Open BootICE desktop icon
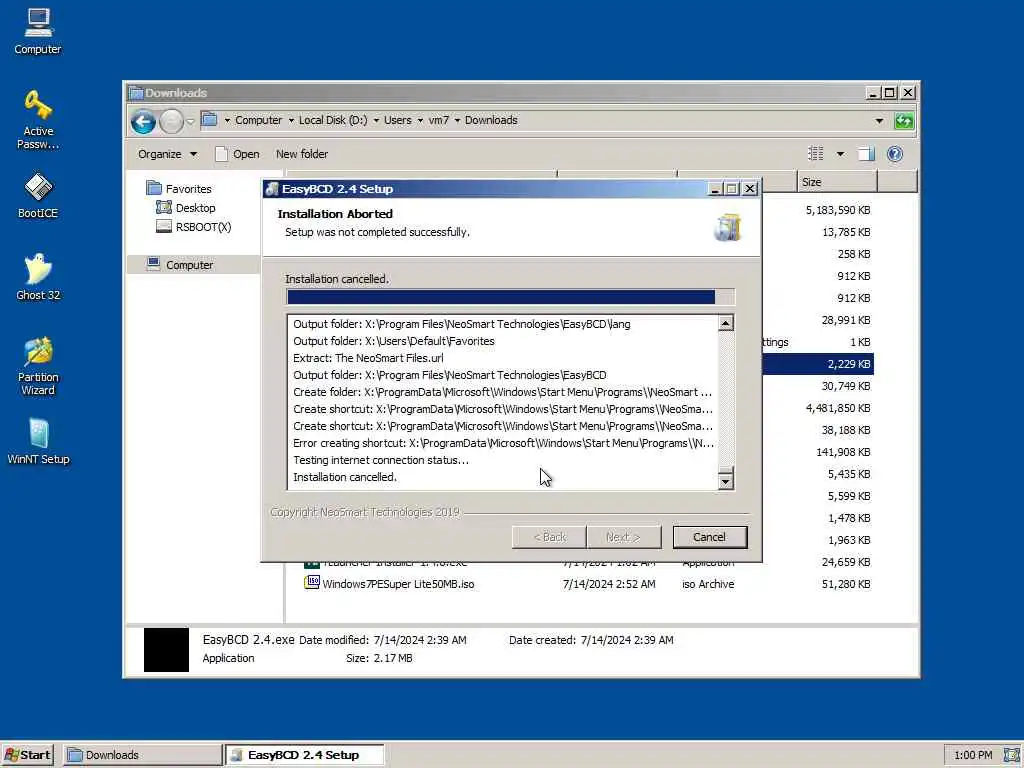This screenshot has width=1024, height=768. point(38,195)
